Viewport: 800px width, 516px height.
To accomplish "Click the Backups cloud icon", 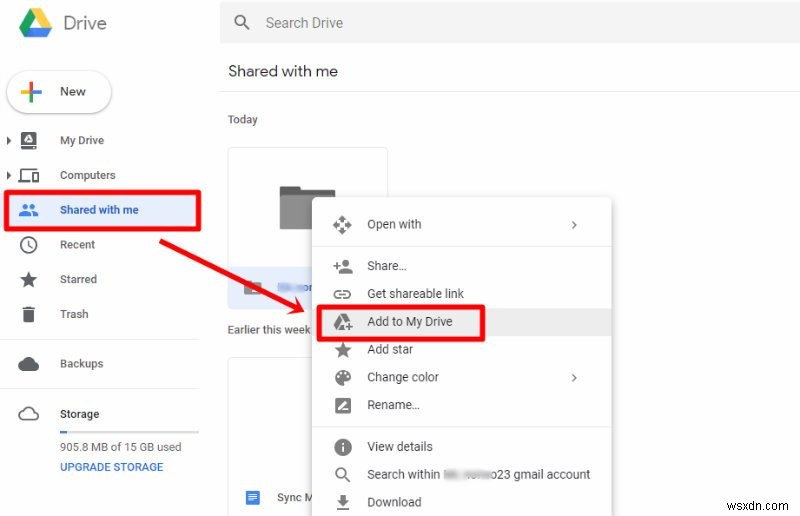I will coord(29,364).
